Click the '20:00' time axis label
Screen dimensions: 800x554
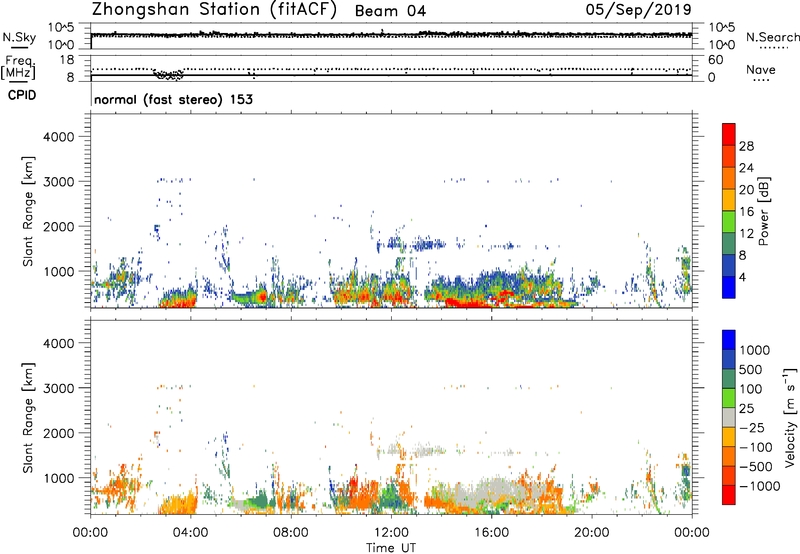591,533
